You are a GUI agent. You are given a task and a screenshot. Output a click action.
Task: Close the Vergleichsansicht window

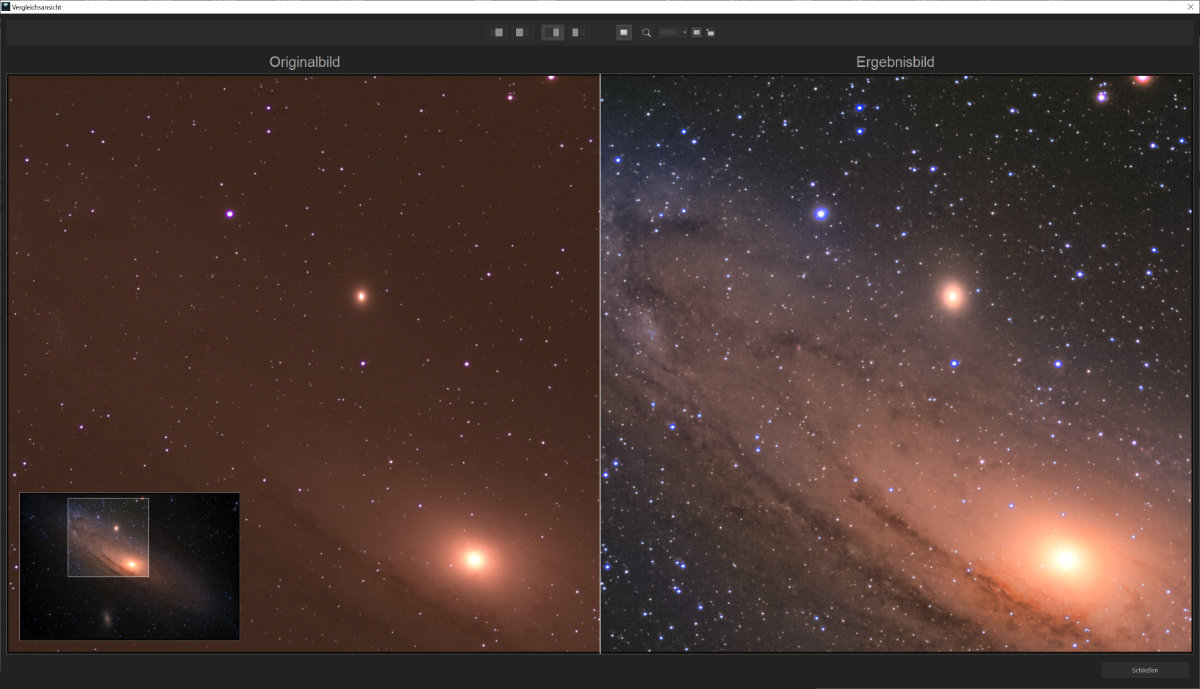coord(1189,6)
